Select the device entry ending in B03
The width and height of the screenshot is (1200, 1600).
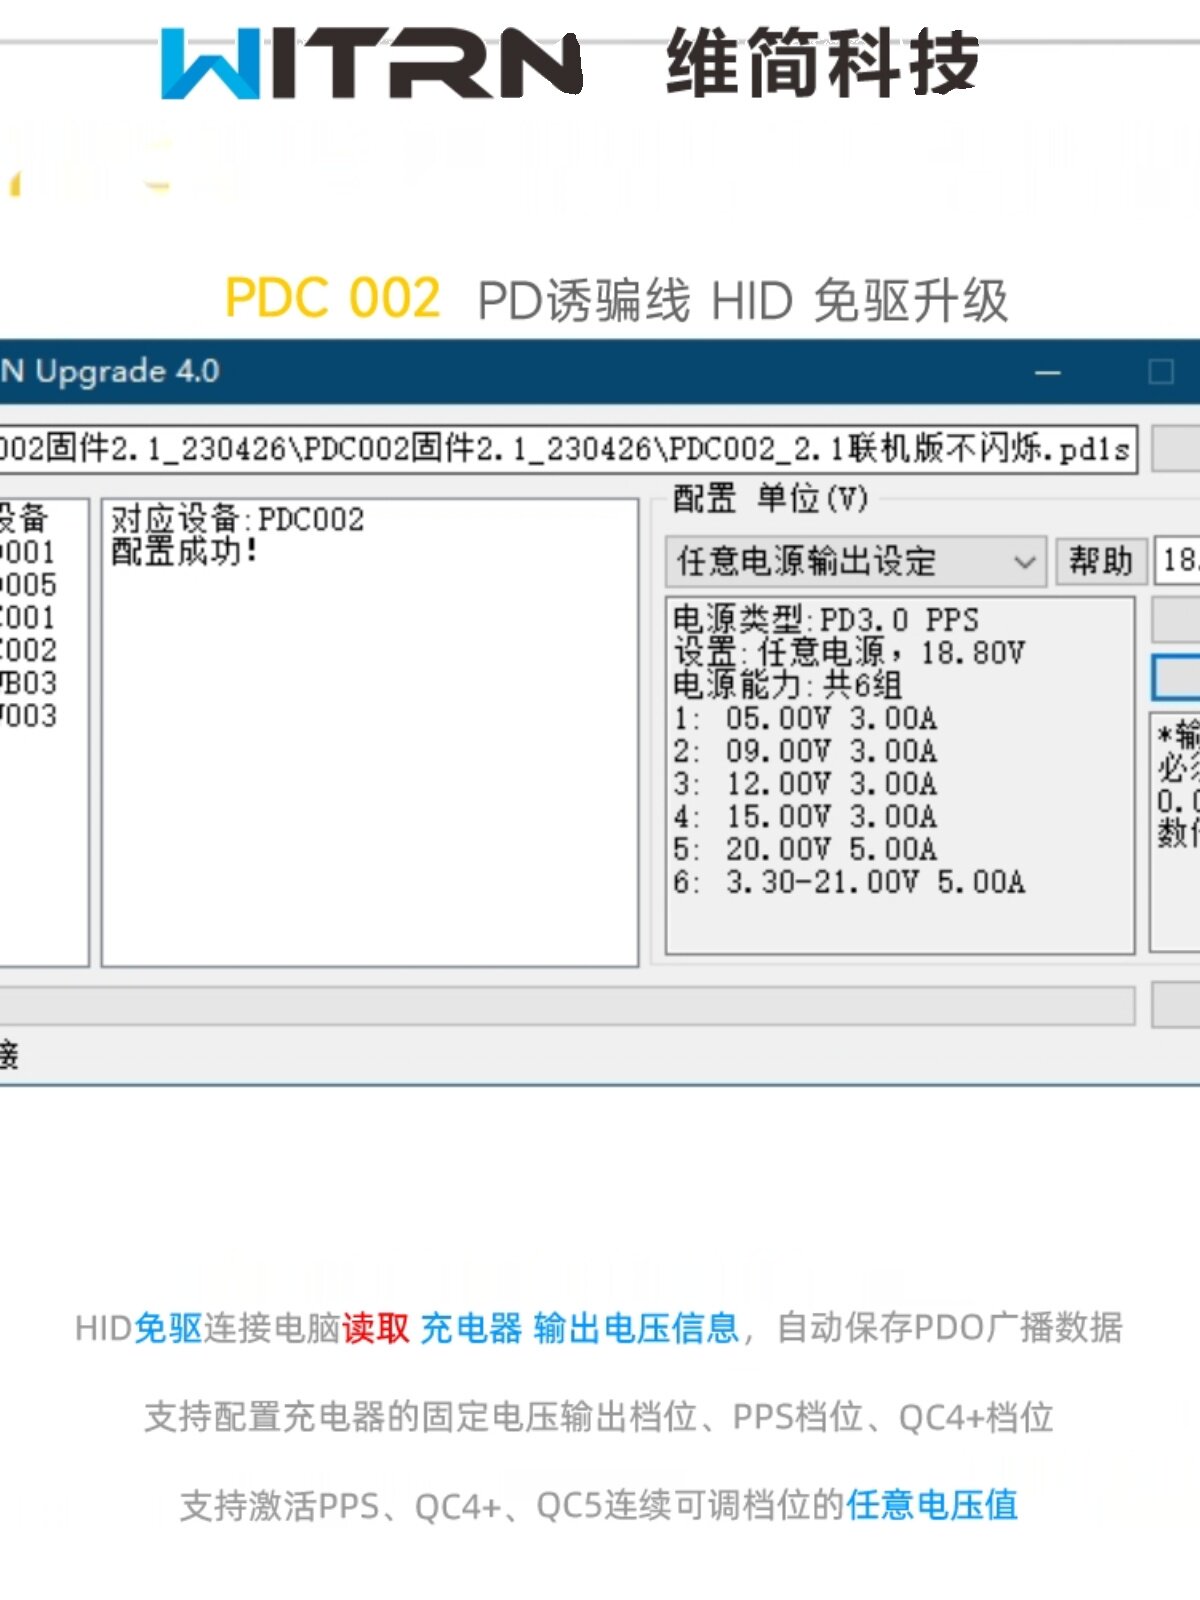(29, 683)
